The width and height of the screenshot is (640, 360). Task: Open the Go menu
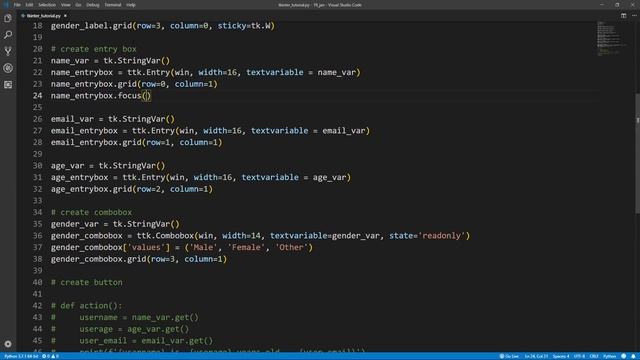pyautogui.click(x=78, y=5)
